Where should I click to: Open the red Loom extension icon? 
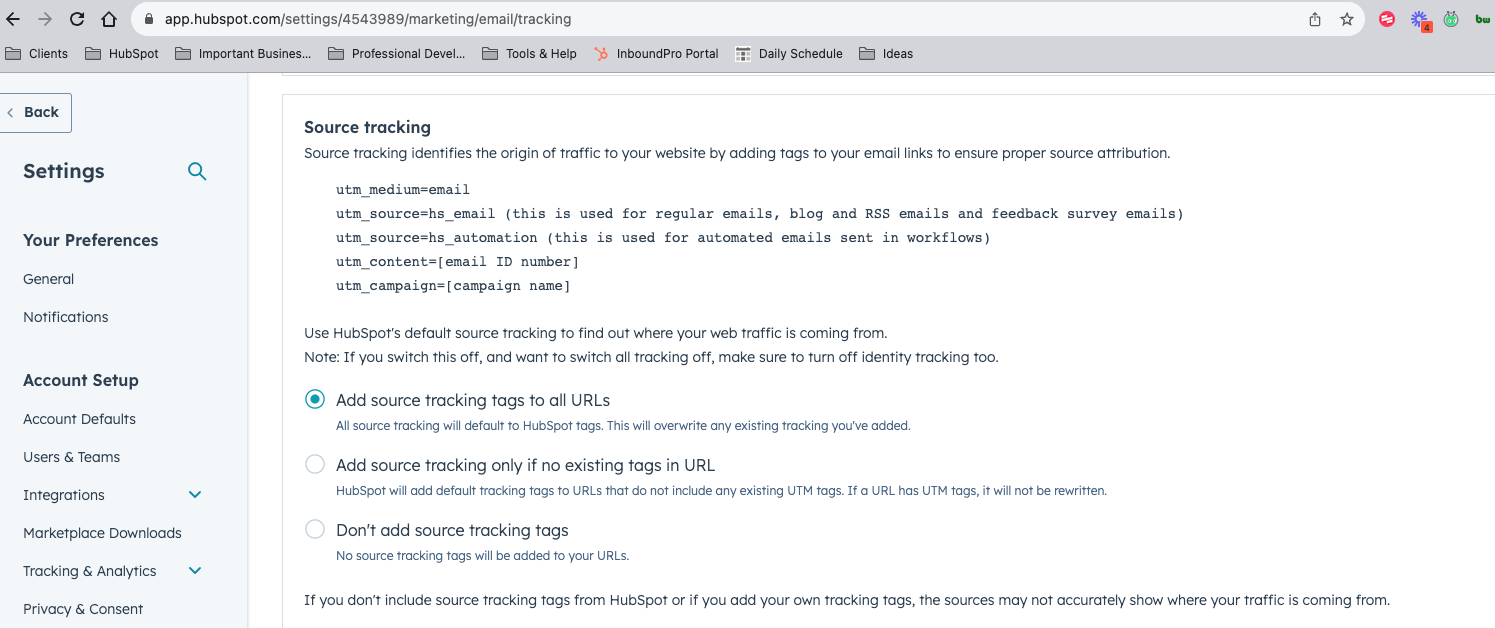pos(1386,19)
